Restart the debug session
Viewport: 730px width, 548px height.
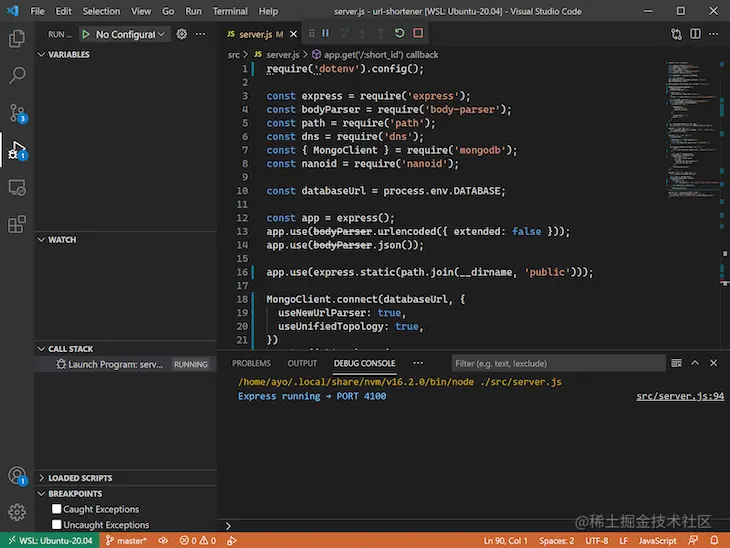[399, 33]
